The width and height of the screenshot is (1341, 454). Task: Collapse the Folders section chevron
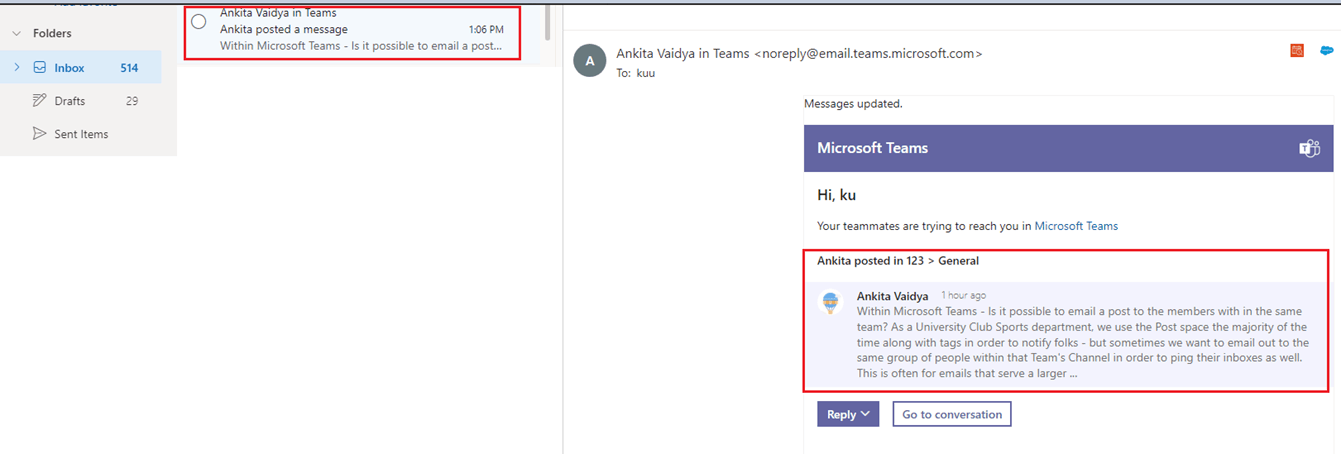(x=16, y=33)
